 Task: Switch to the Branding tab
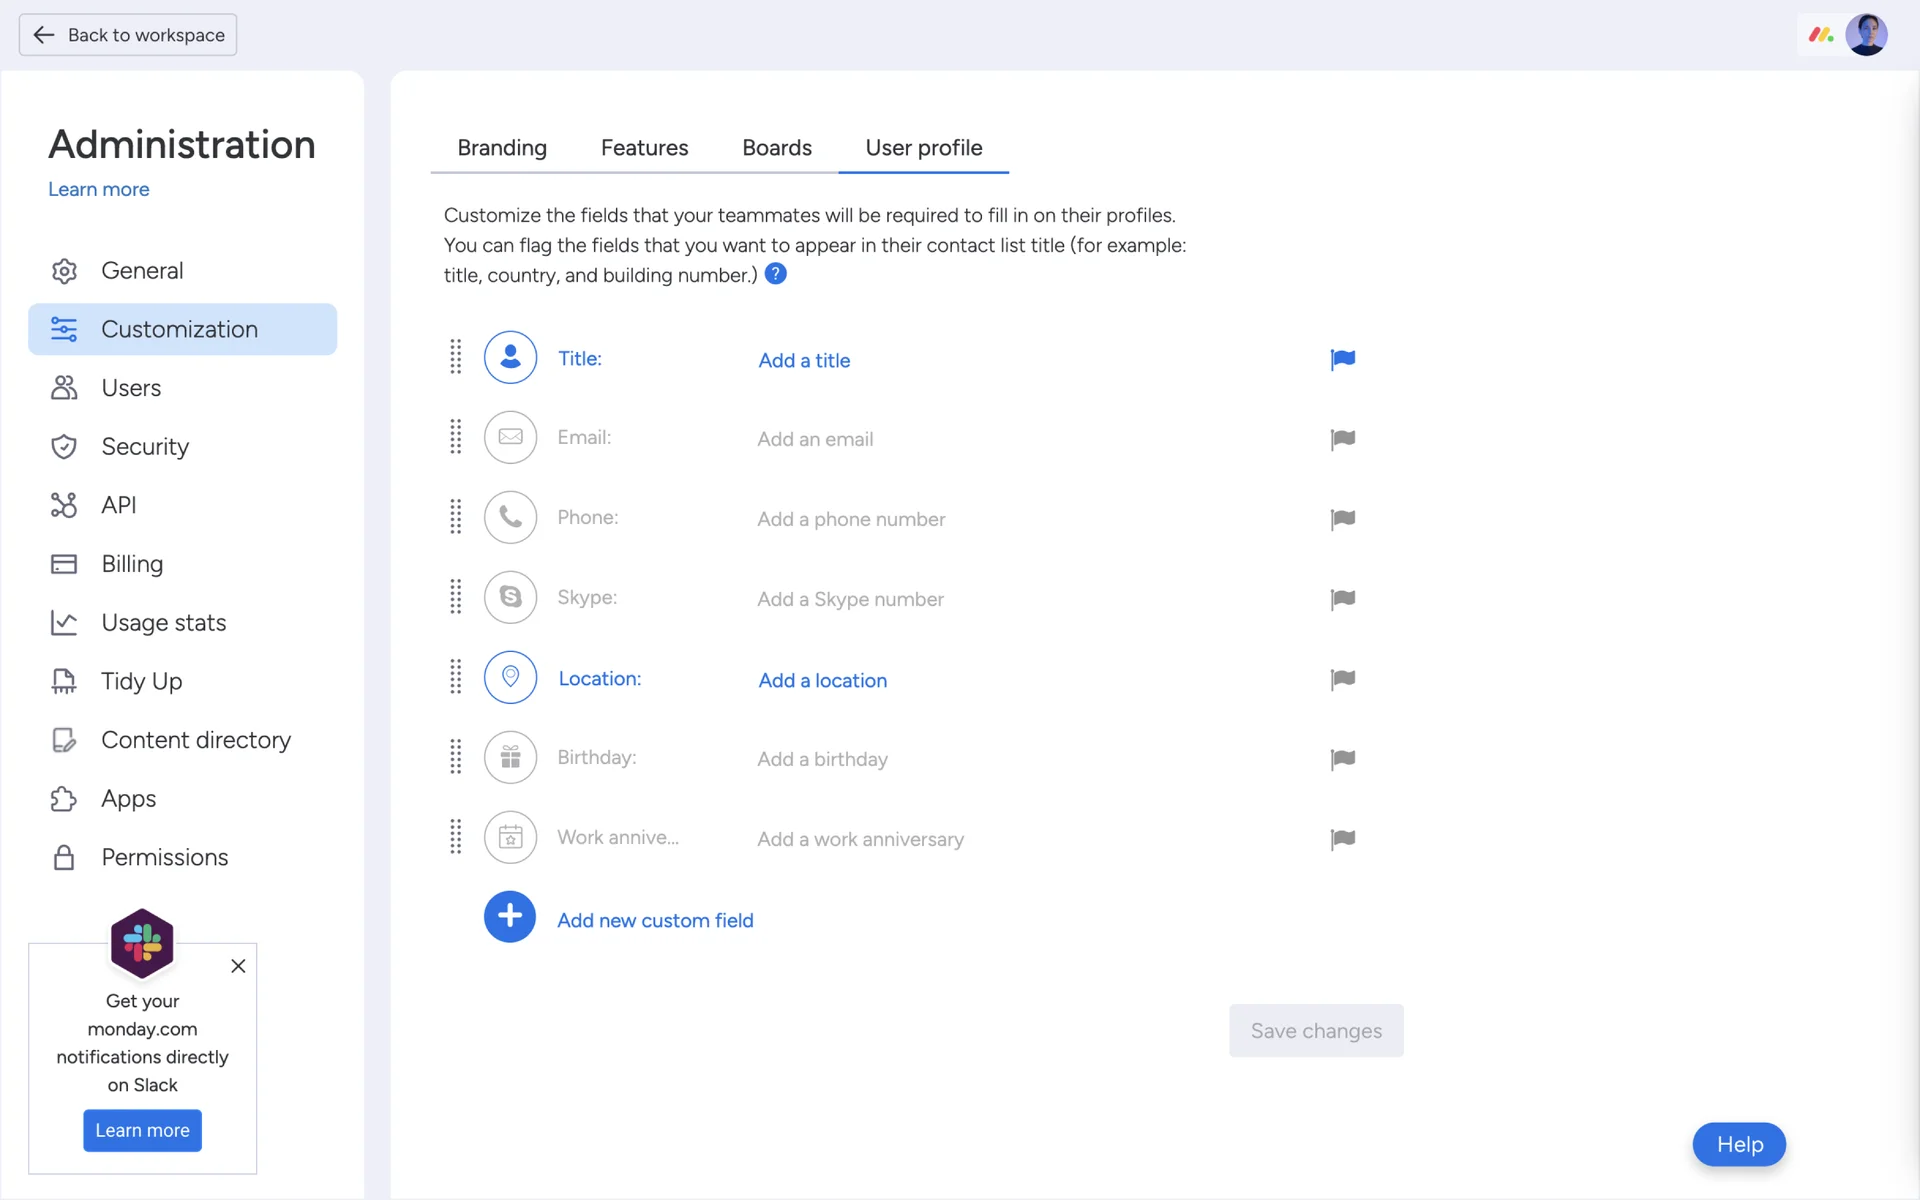502,148
